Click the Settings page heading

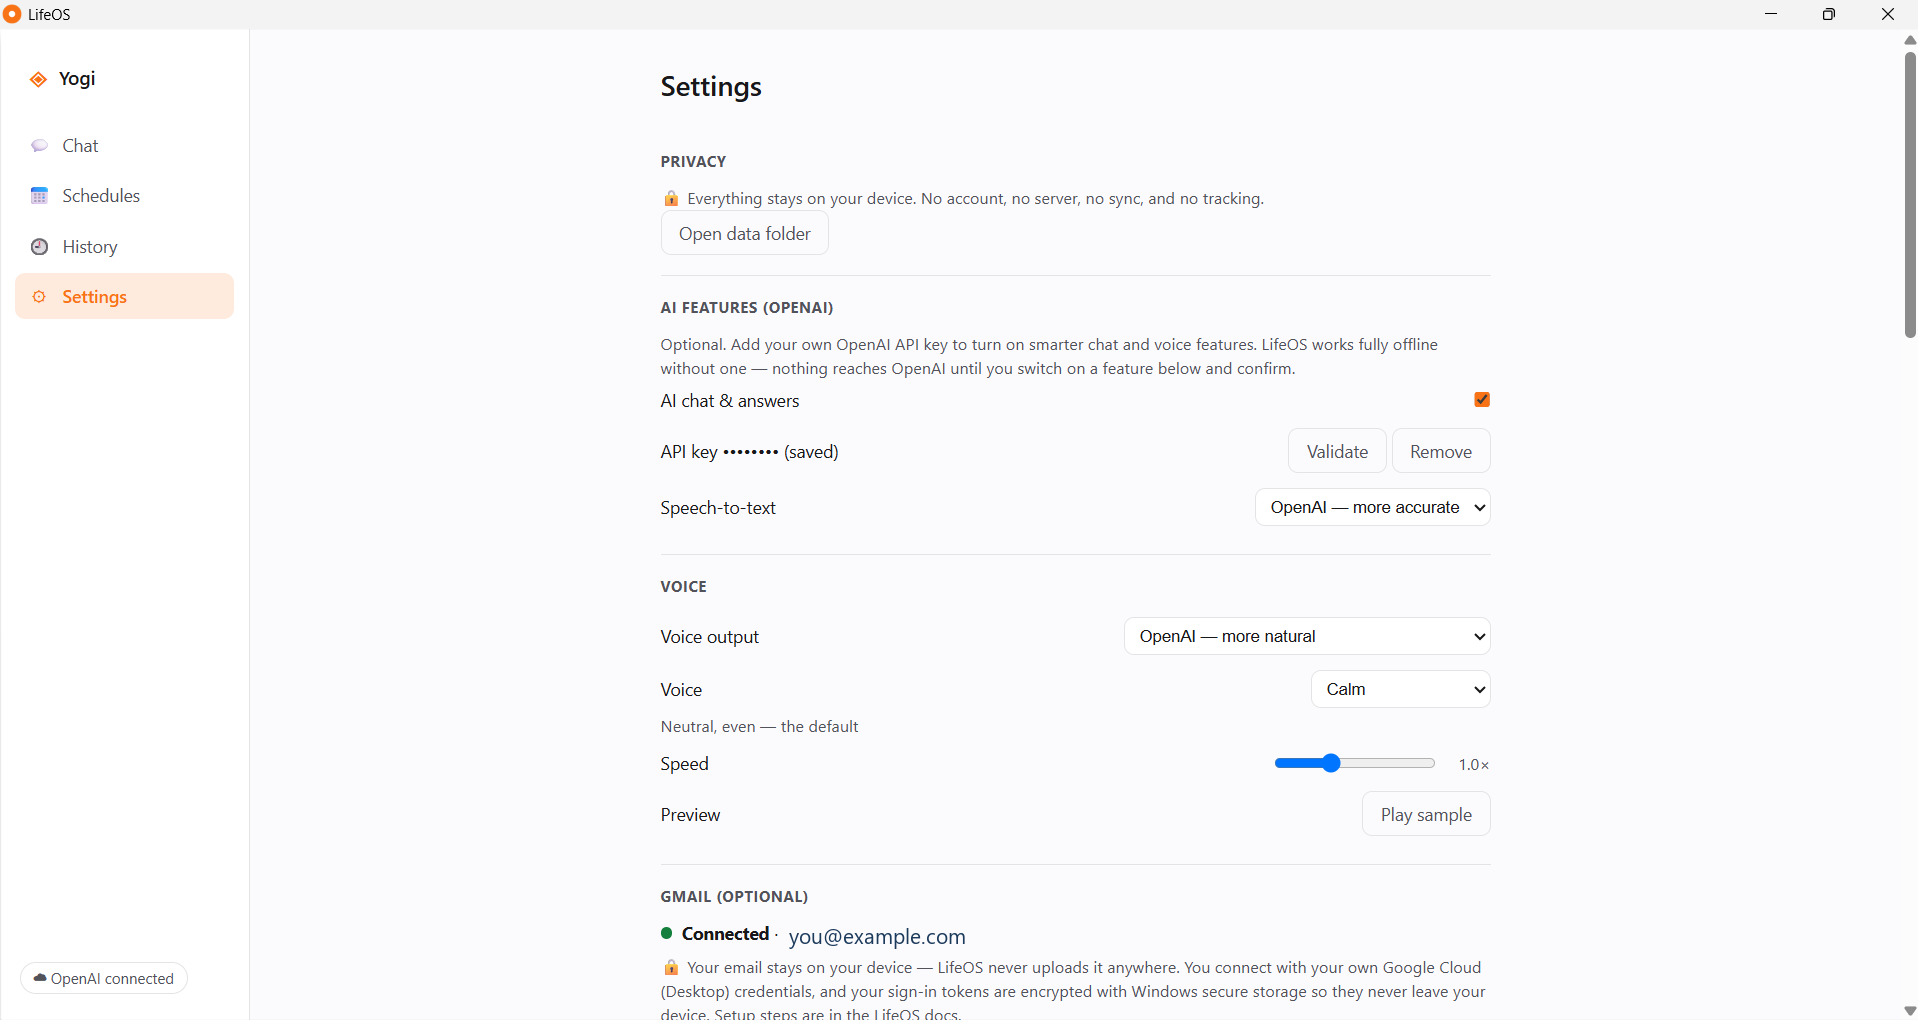click(x=711, y=87)
